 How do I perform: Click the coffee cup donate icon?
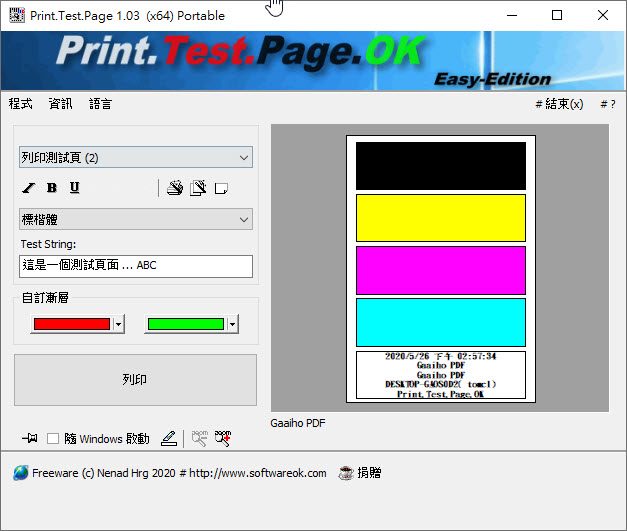(x=346, y=473)
